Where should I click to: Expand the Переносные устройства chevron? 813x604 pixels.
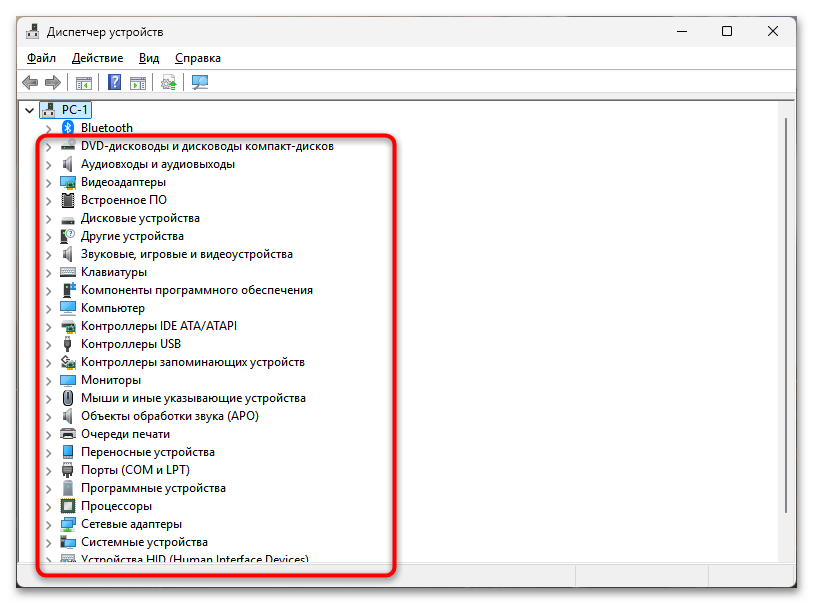[48, 453]
